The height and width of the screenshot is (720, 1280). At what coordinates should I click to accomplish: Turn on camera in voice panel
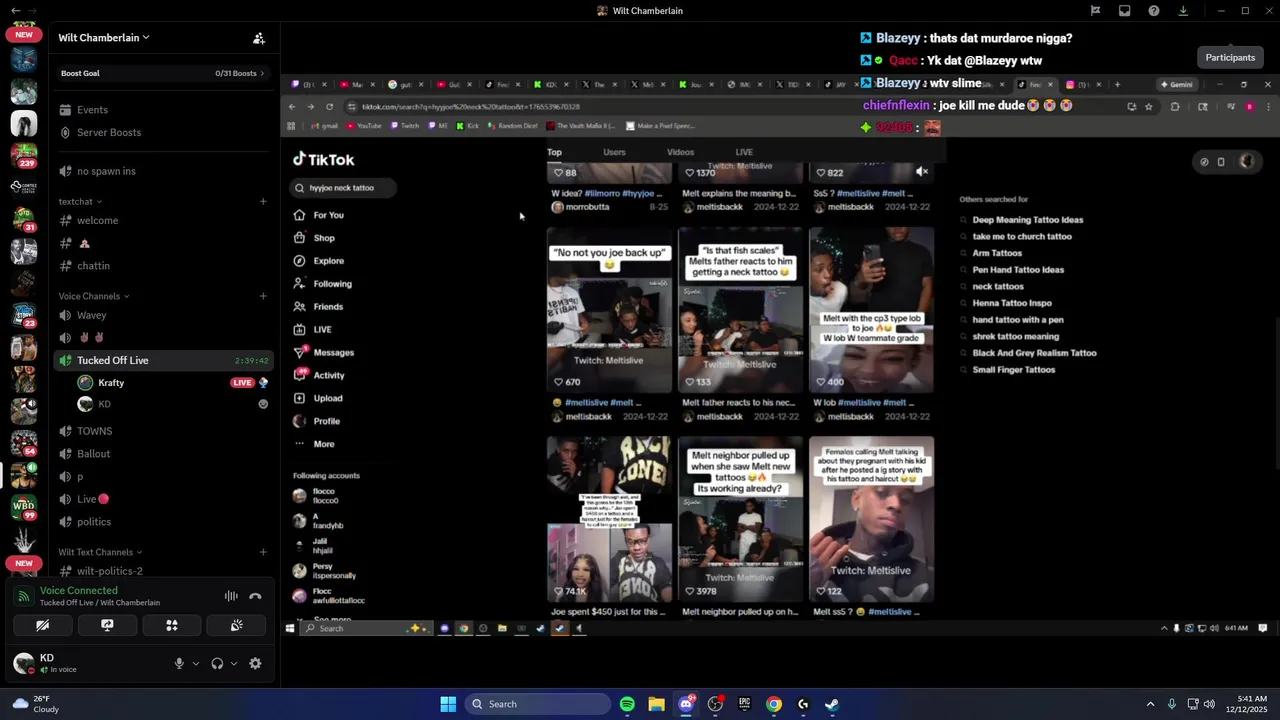pyautogui.click(x=42, y=625)
